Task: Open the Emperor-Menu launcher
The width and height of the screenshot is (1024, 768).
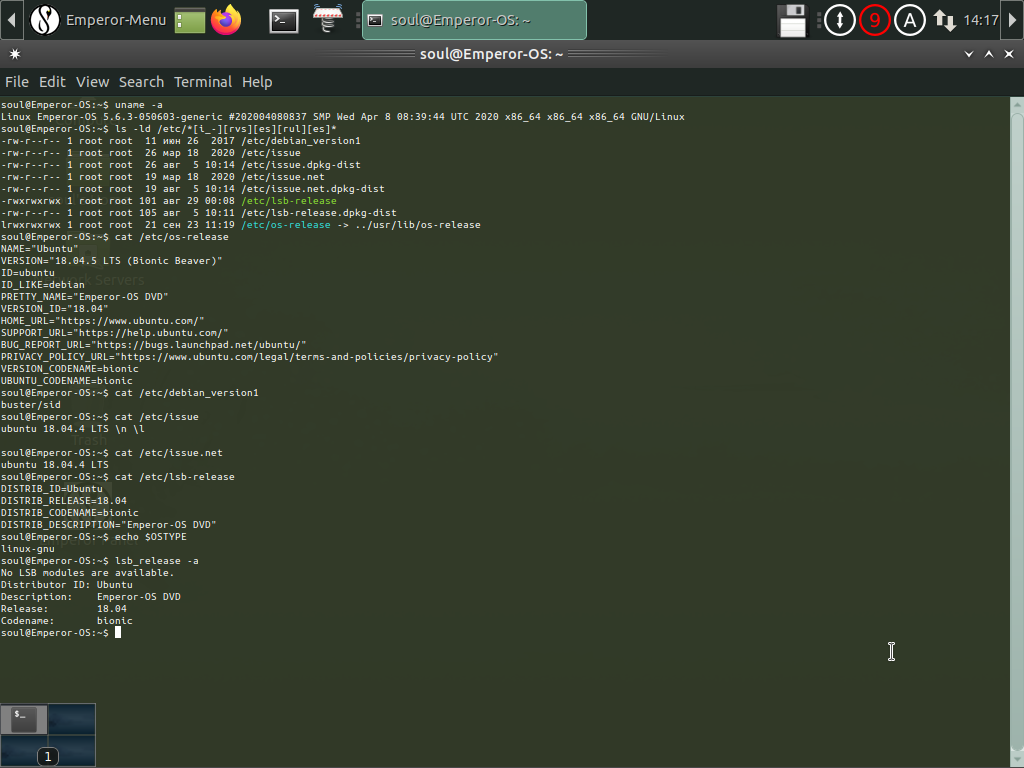Action: click(98, 20)
